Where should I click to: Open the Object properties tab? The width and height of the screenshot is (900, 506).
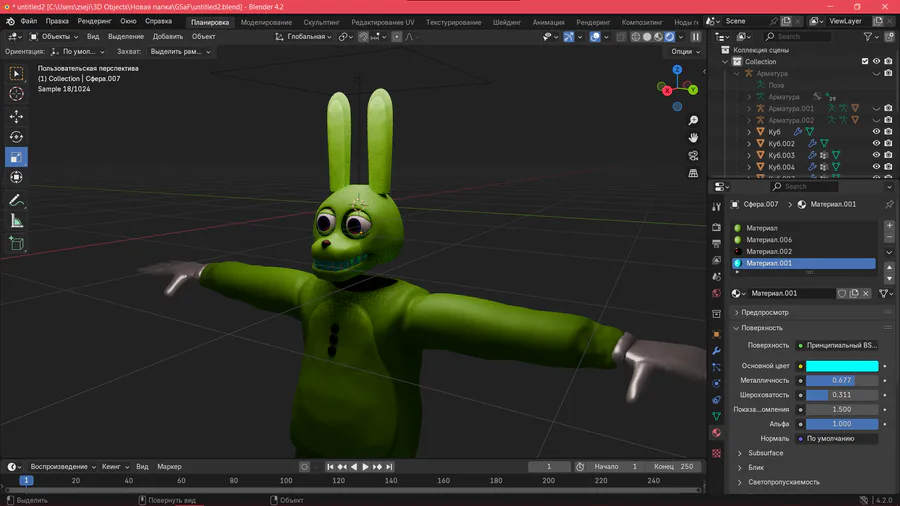pos(716,334)
